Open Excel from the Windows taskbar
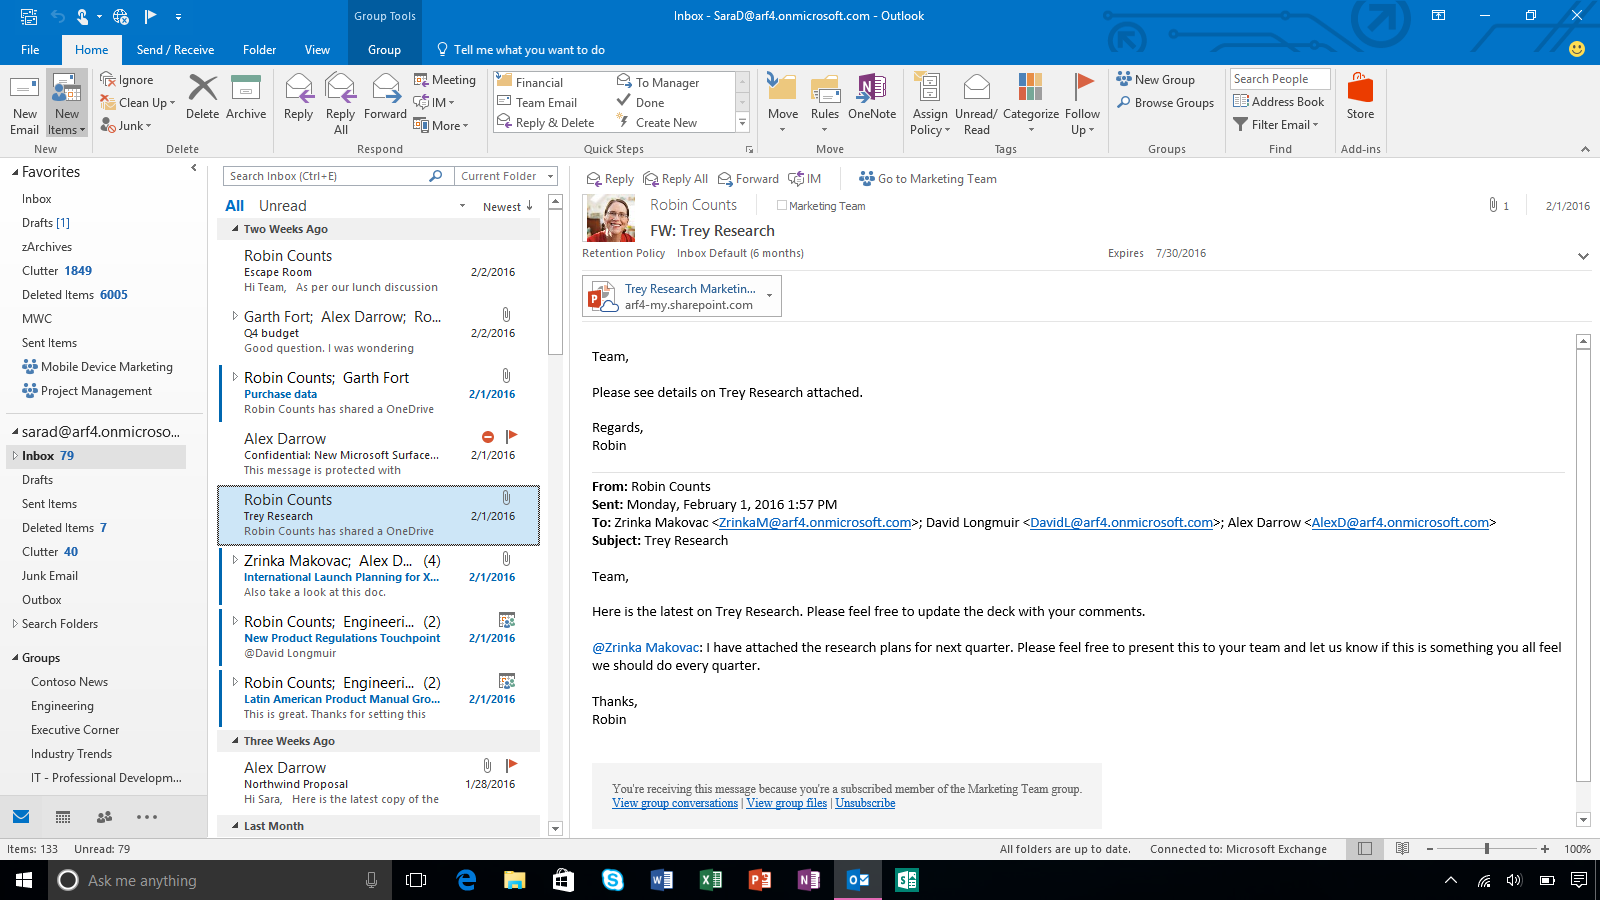Viewport: 1600px width, 900px height. point(711,880)
